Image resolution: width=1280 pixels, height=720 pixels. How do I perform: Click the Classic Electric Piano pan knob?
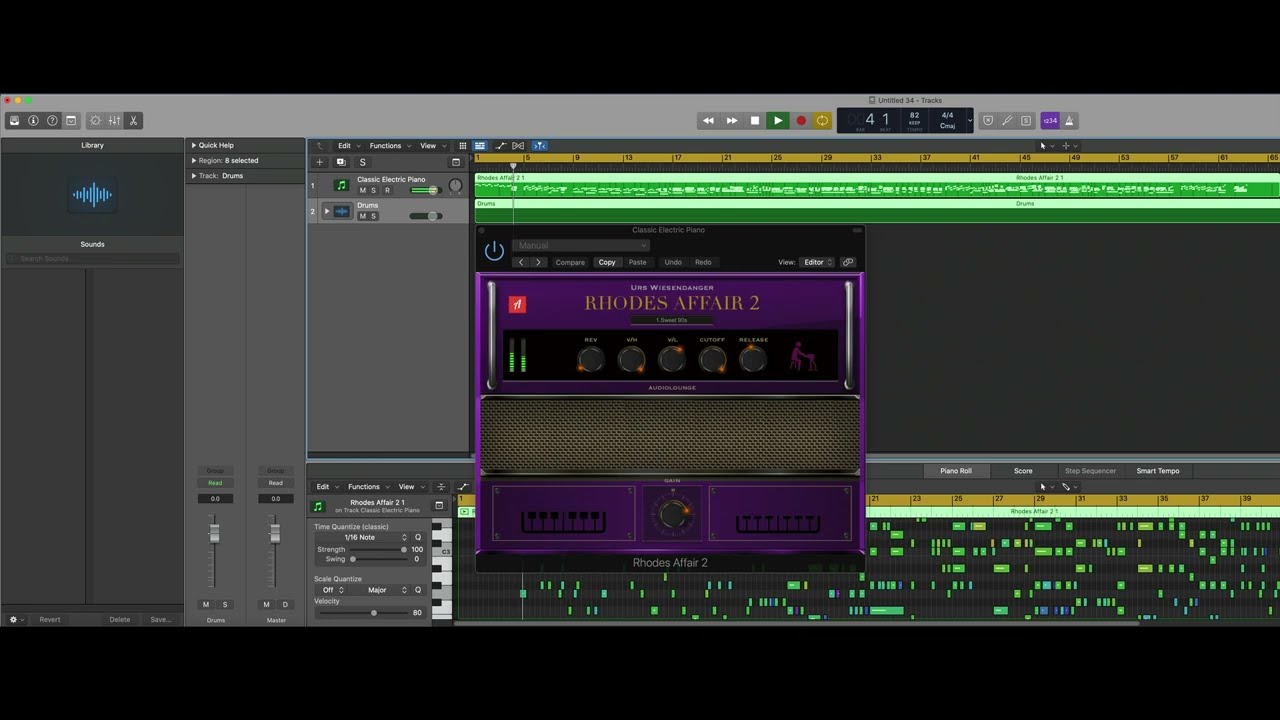(455, 186)
